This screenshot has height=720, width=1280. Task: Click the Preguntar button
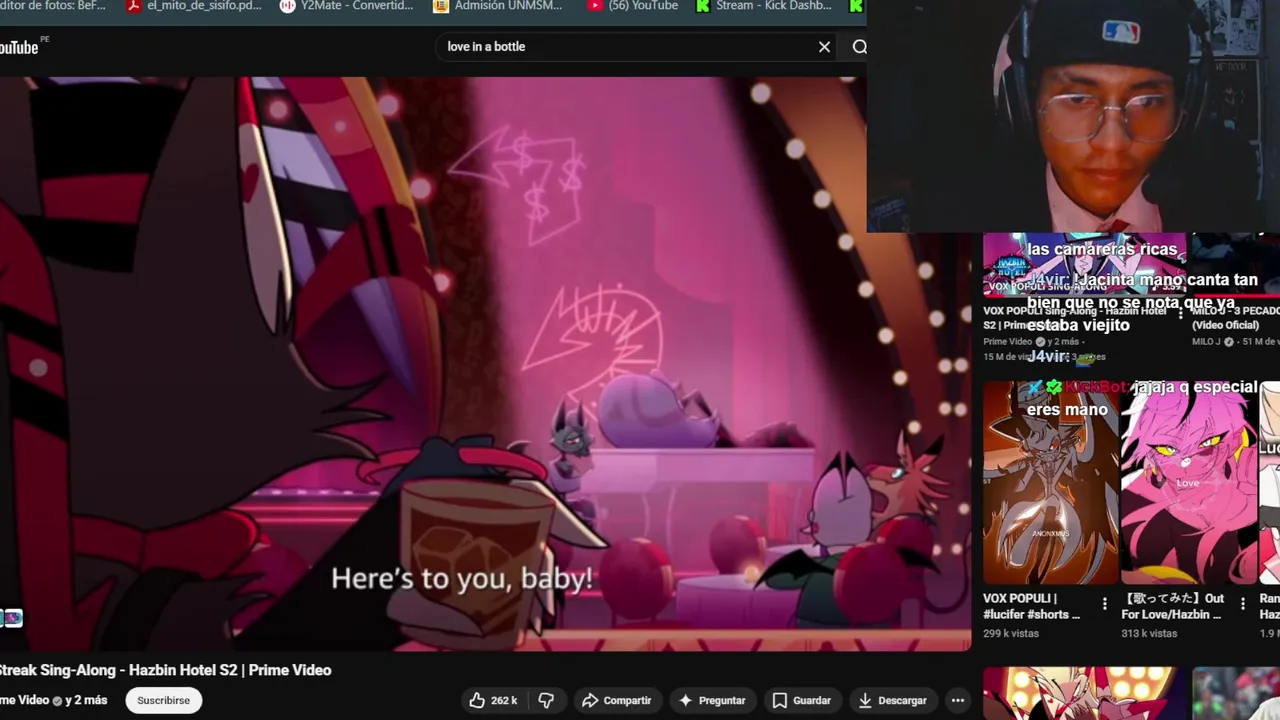point(712,701)
